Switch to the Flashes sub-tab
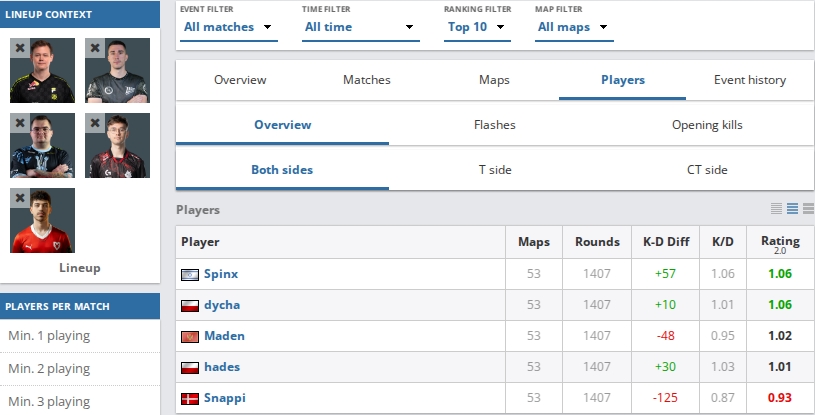This screenshot has width=815, height=415. [x=495, y=125]
